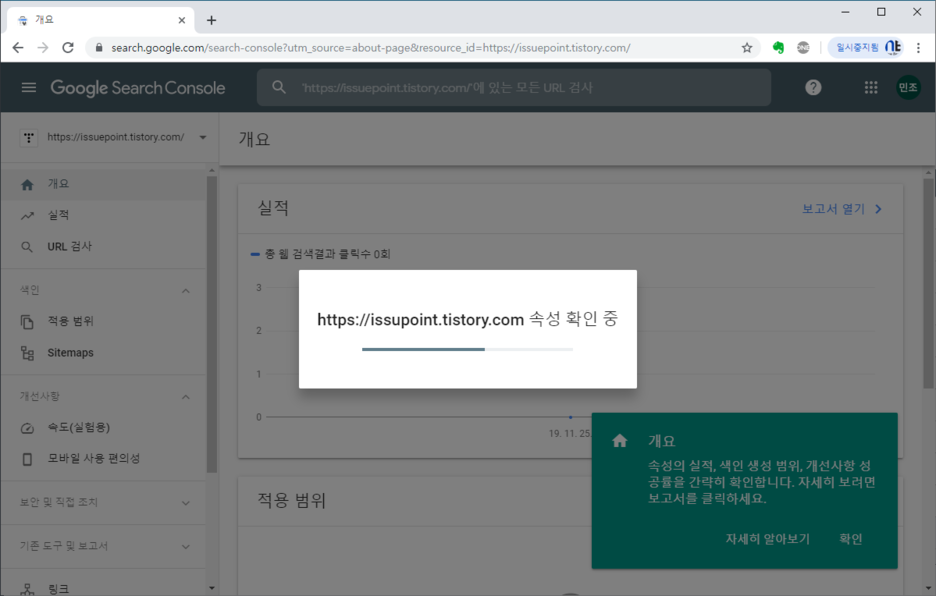
Task: Click 확인 in the green tooltip
Action: coord(851,539)
